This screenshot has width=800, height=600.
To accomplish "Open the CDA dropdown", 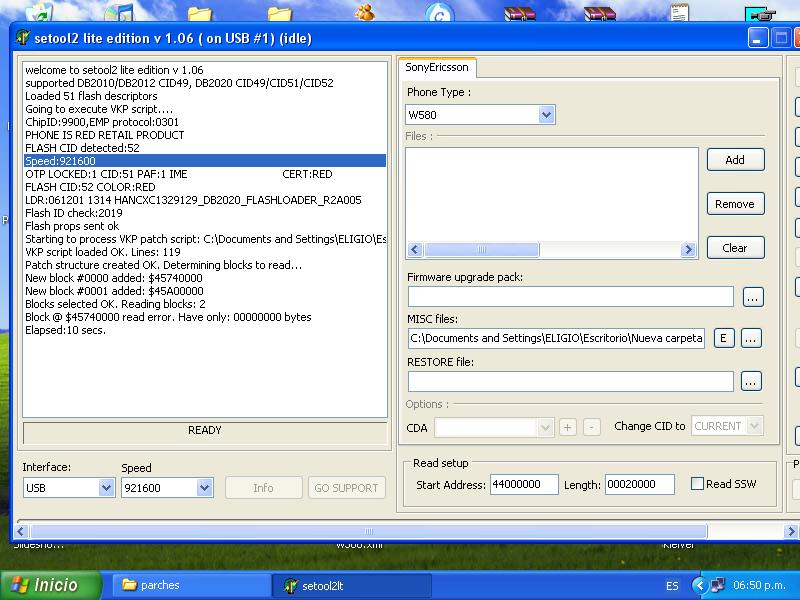I will tap(545, 427).
